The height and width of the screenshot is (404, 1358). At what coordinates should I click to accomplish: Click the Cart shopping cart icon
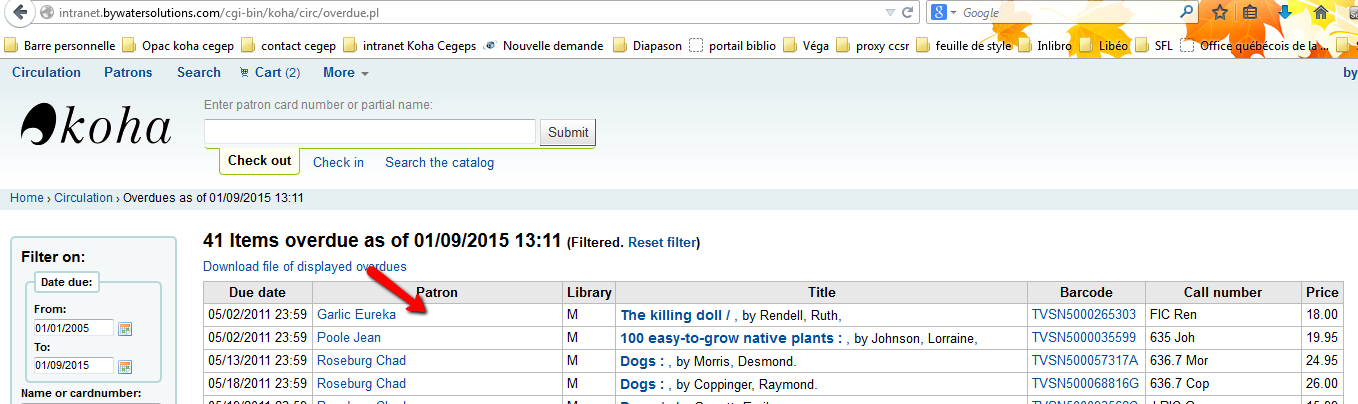244,72
